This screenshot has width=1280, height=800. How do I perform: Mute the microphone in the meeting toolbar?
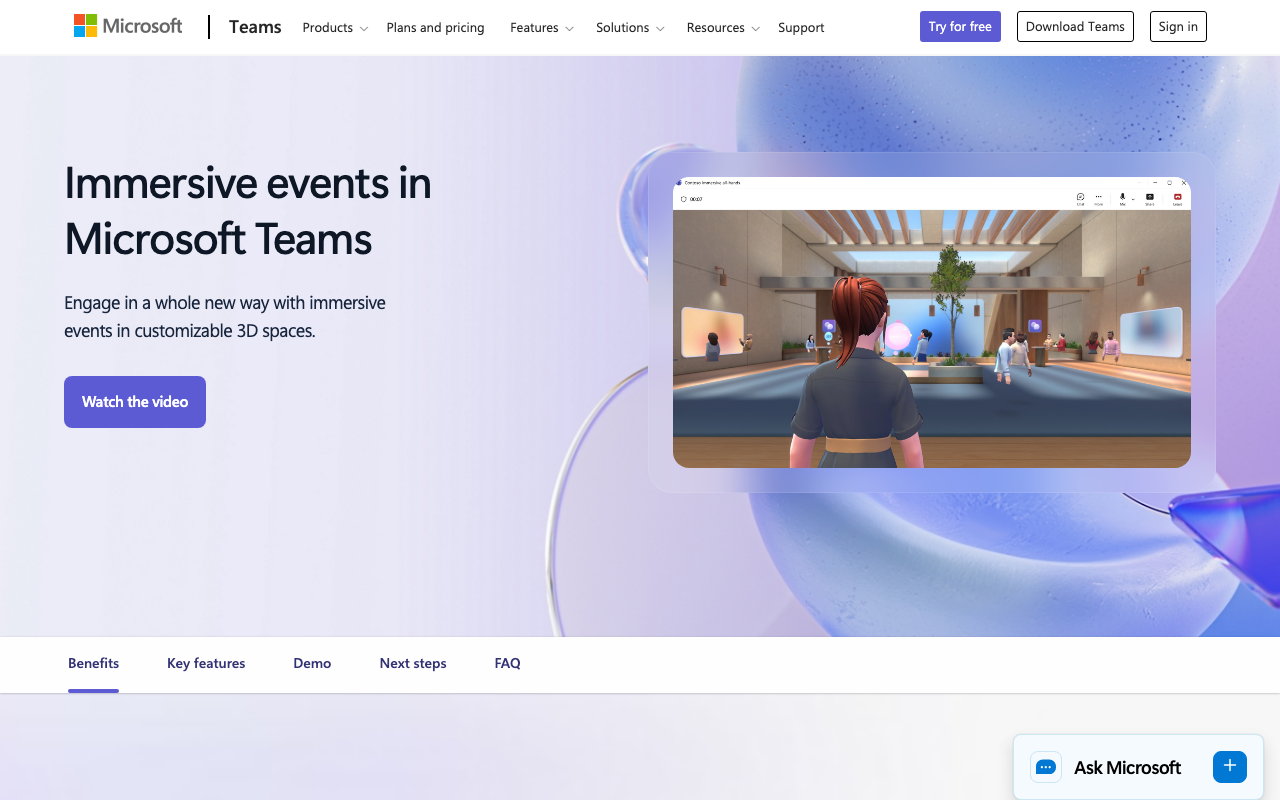(1122, 196)
